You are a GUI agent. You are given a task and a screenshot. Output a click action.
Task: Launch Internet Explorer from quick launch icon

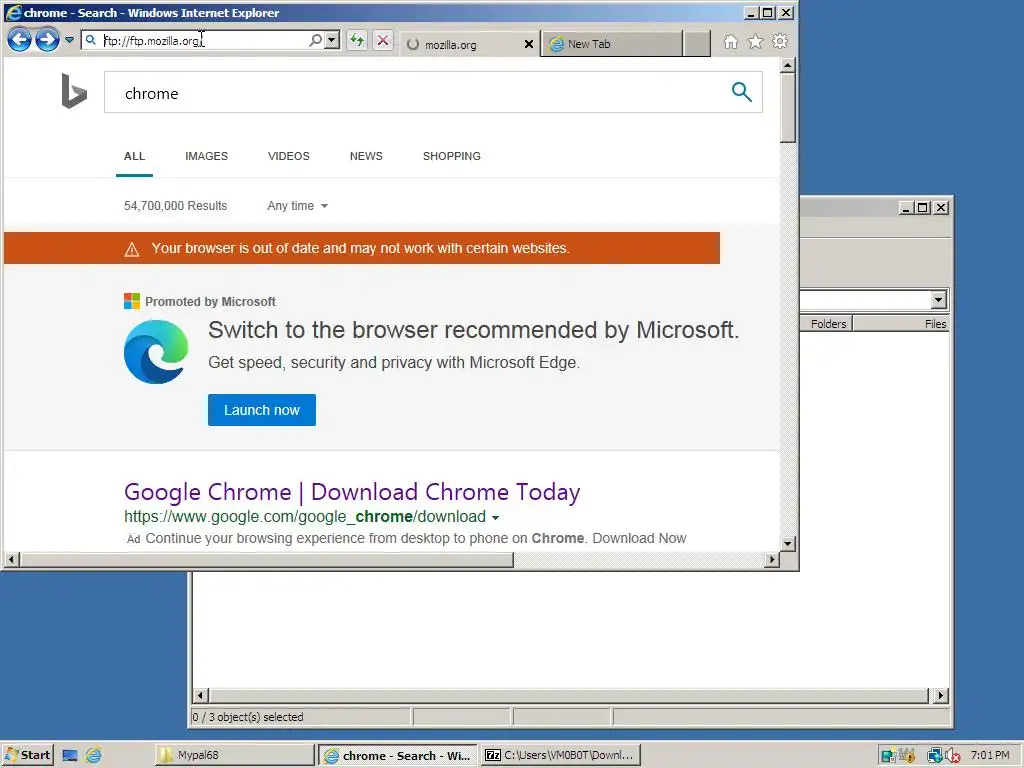tap(93, 756)
